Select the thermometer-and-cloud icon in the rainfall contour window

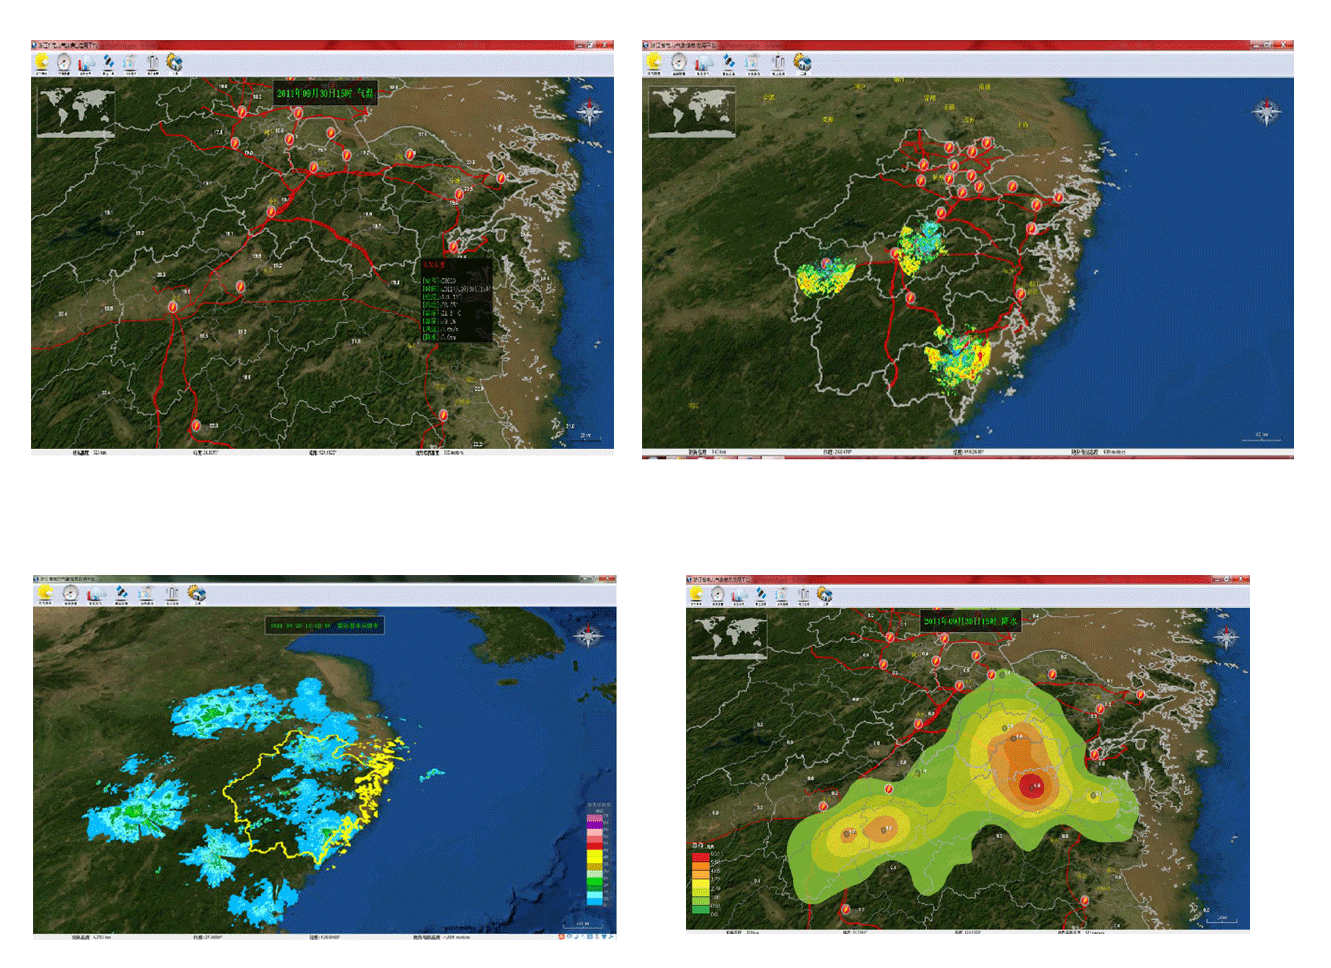739,595
